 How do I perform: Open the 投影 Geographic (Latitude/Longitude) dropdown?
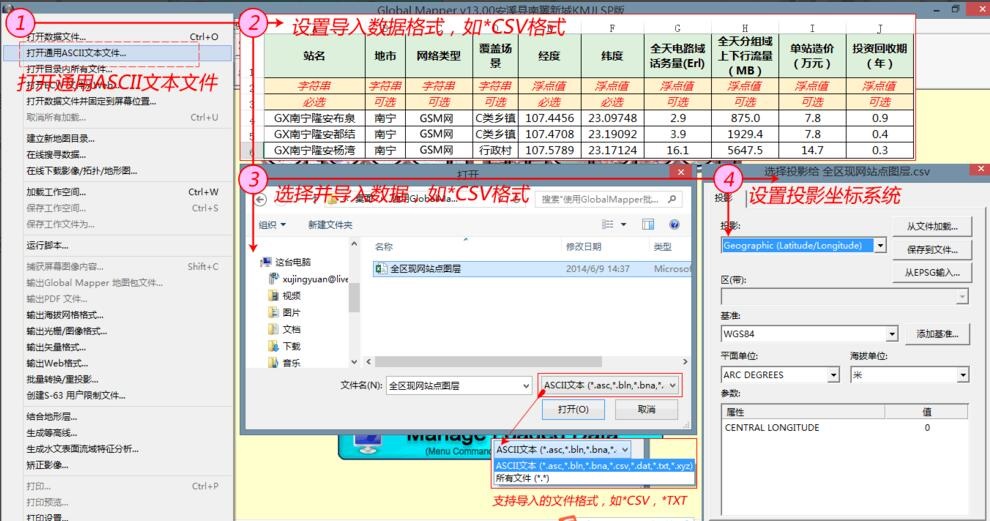pyautogui.click(x=880, y=246)
